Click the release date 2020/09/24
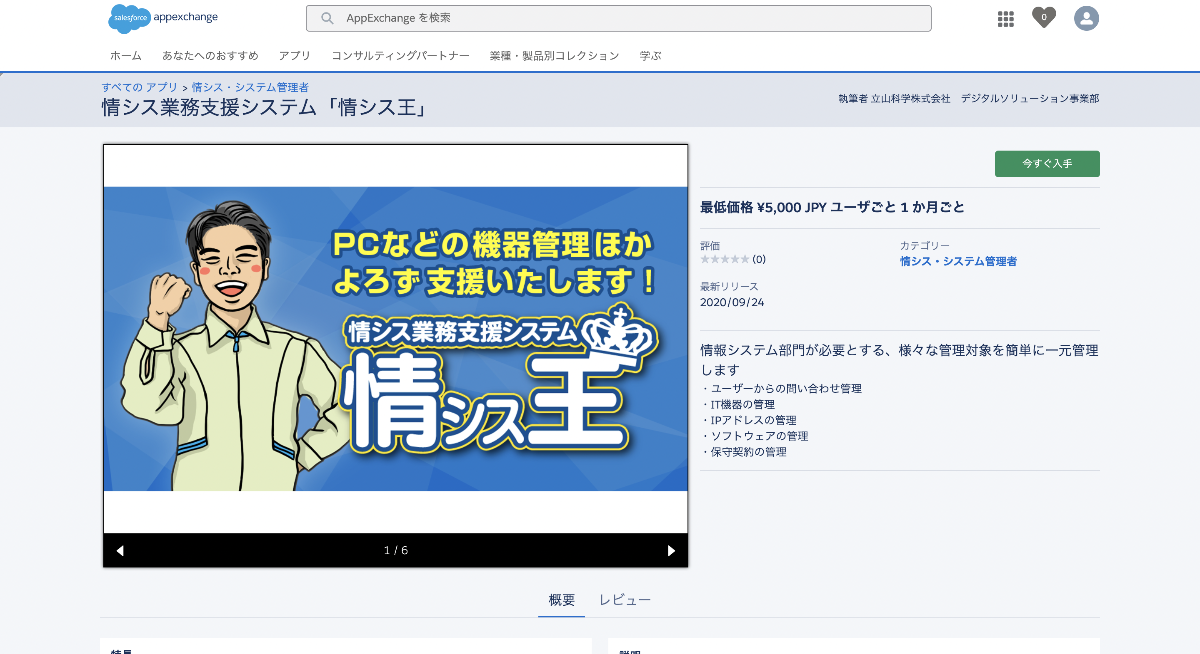1200x654 pixels. pyautogui.click(x=732, y=302)
